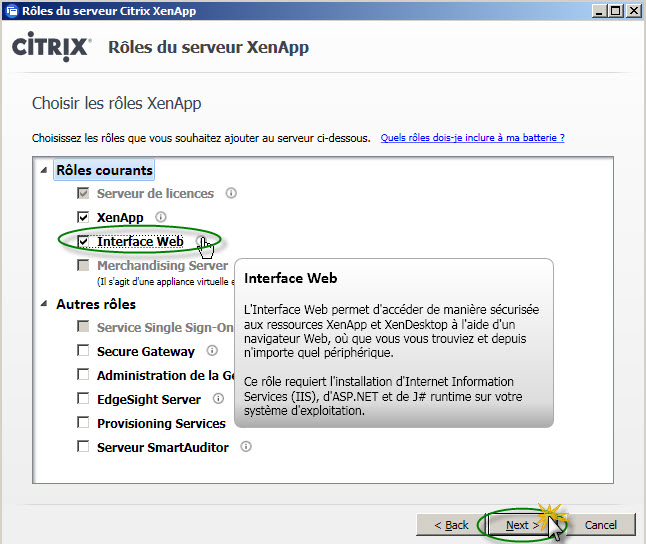Viewport: 646px width, 544px height.
Task: Tick the Serveur SmartAuditor checkbox
Action: pos(83,446)
